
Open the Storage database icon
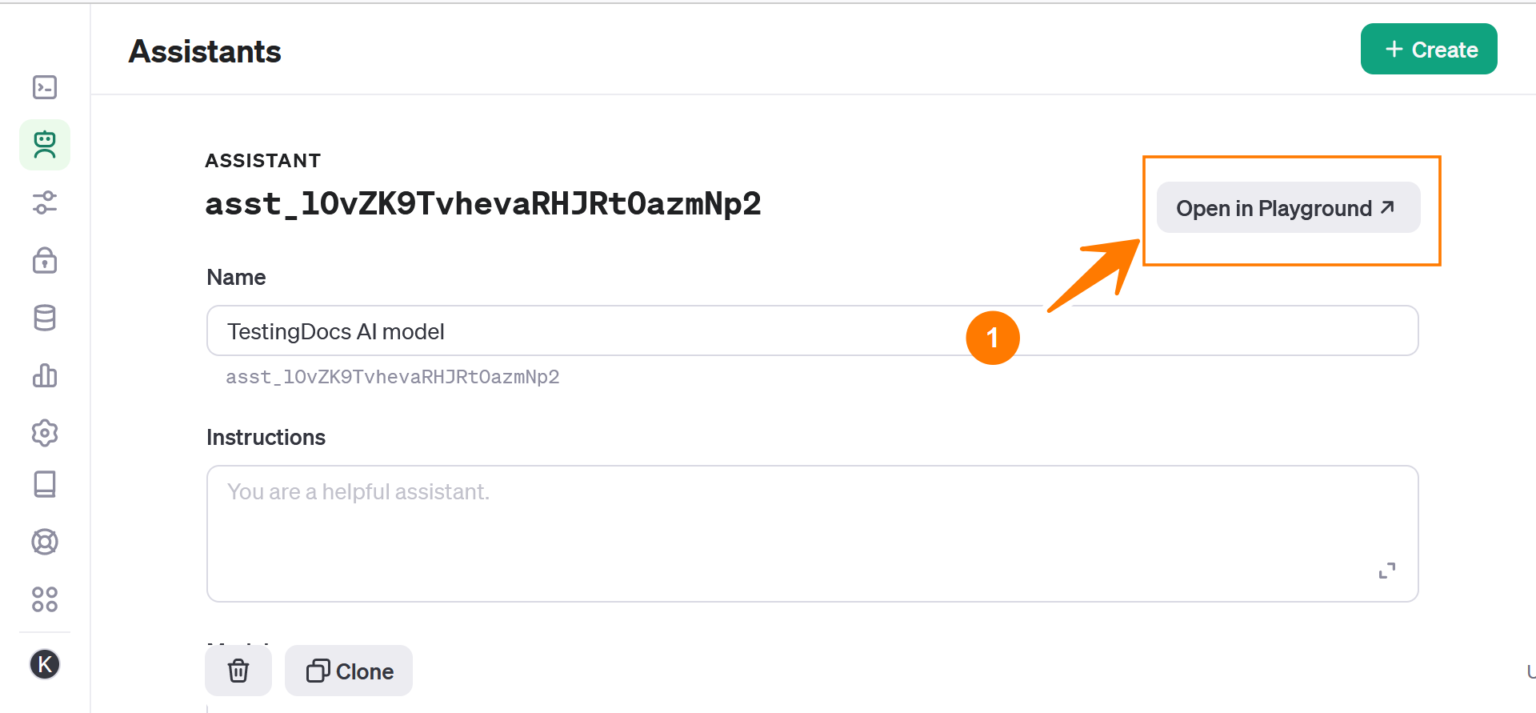coord(44,318)
